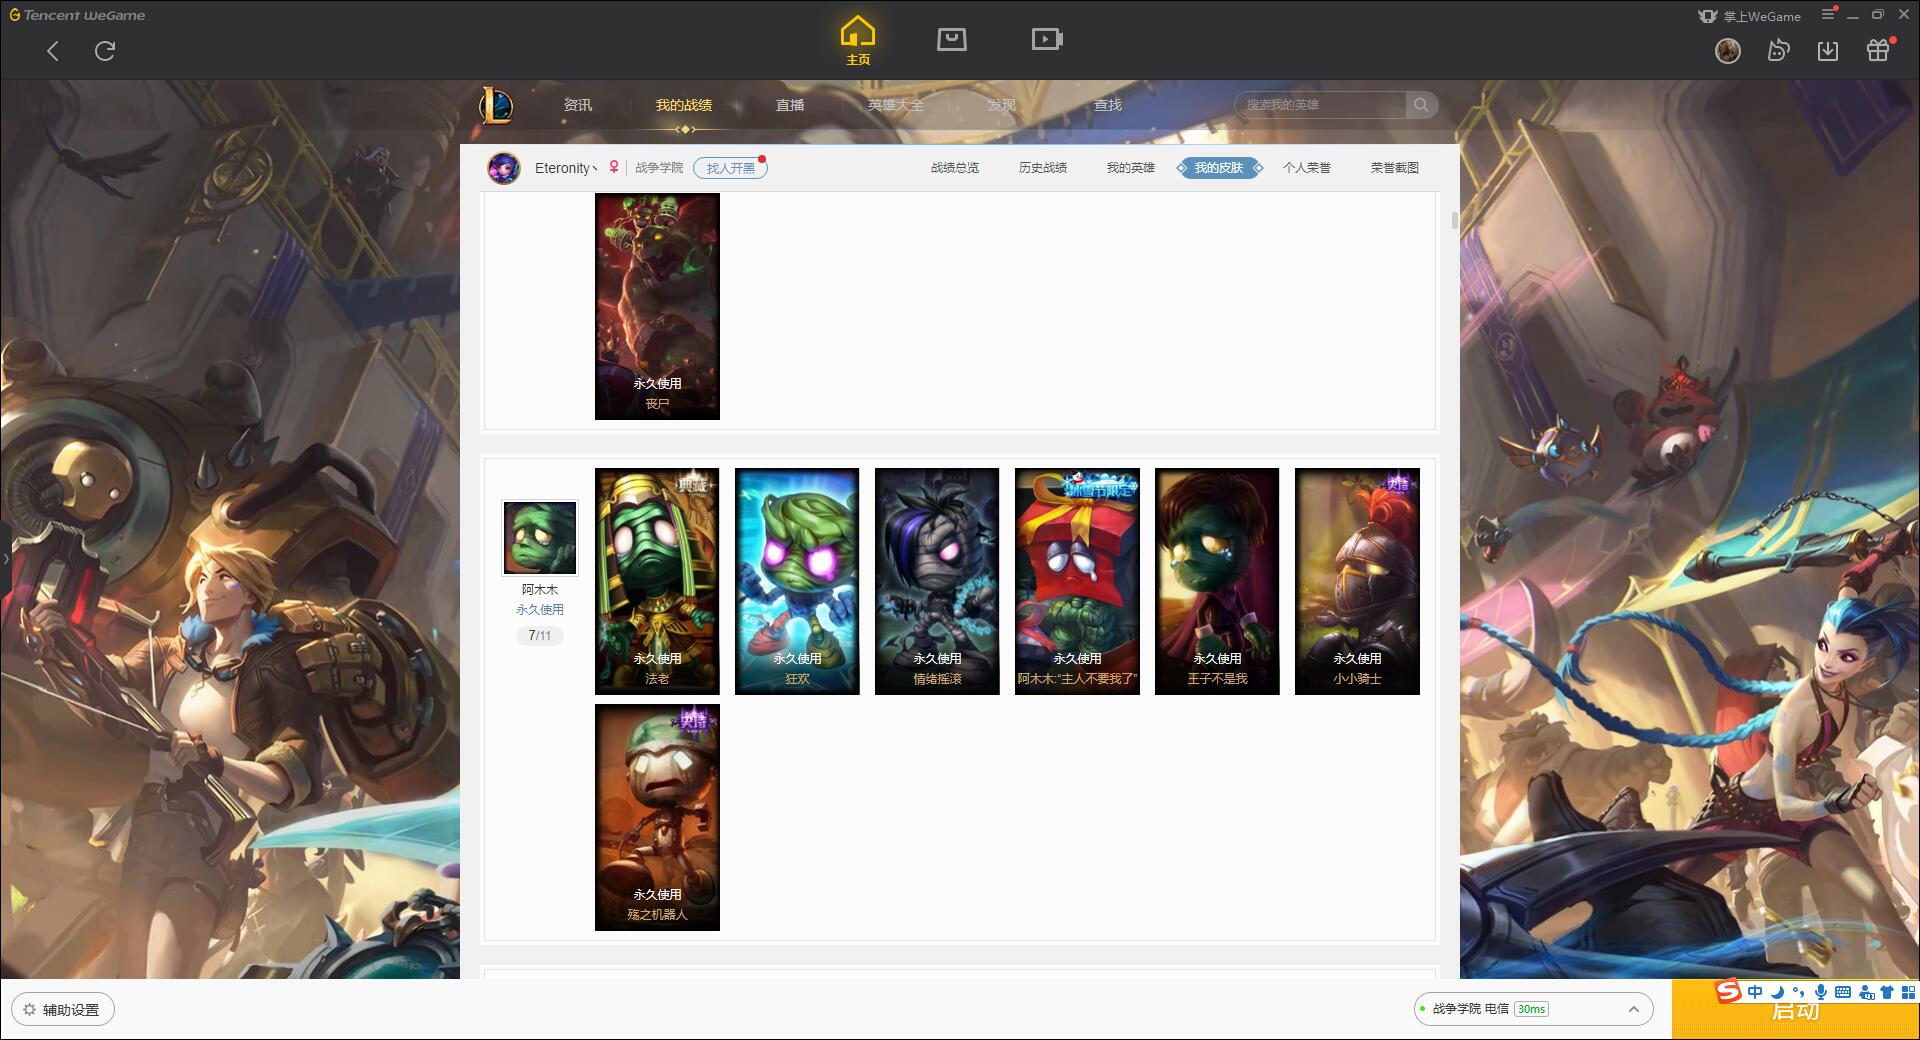Open the video/live icon in top bar
The image size is (1920, 1040).
tap(1047, 39)
